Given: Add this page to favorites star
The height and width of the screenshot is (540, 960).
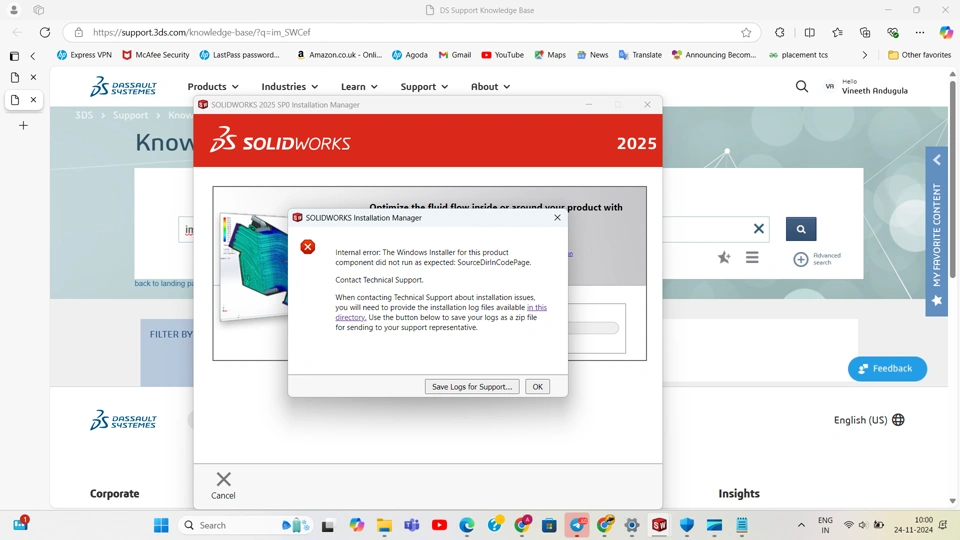Looking at the screenshot, I should coord(746,32).
